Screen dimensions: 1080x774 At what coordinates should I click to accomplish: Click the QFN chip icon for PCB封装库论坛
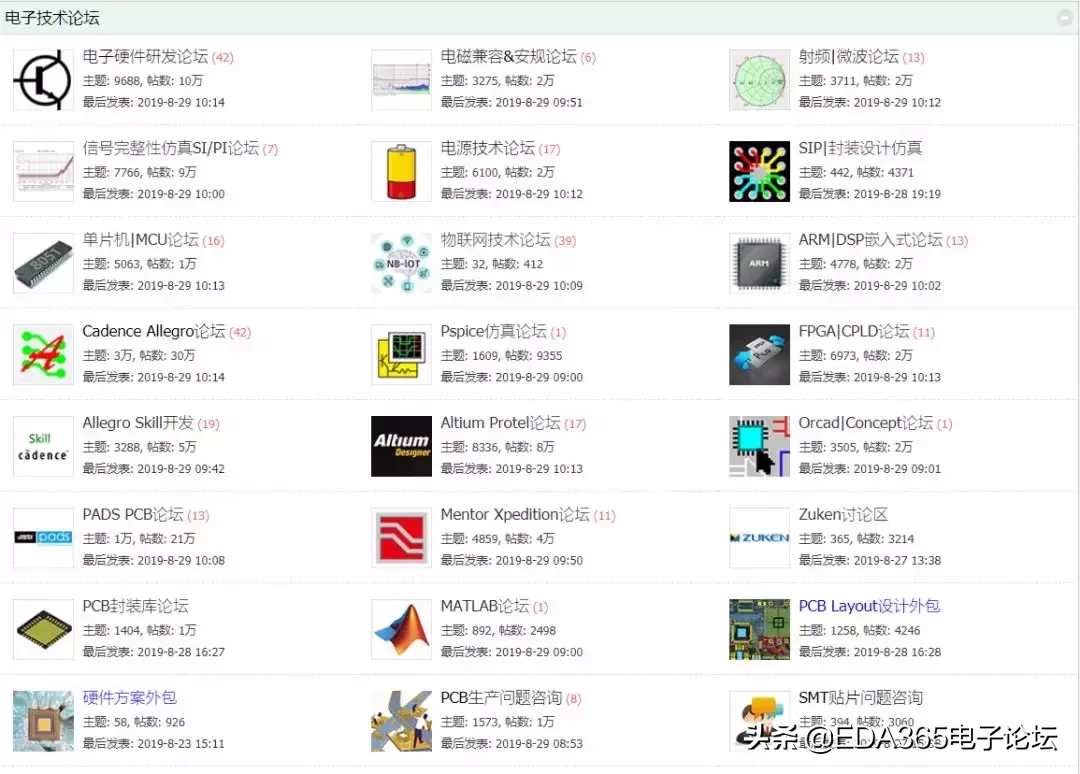(x=43, y=629)
